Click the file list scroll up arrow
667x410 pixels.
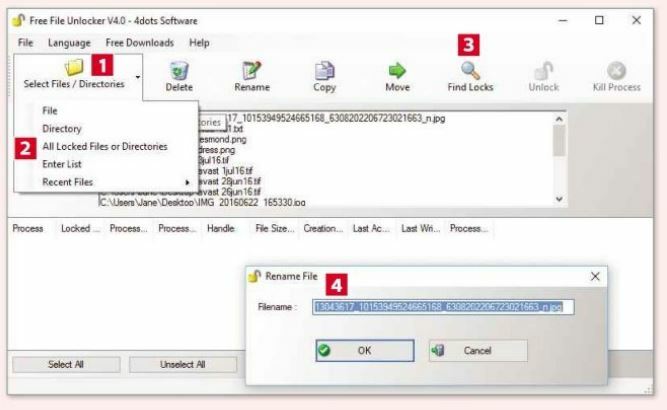[x=559, y=119]
